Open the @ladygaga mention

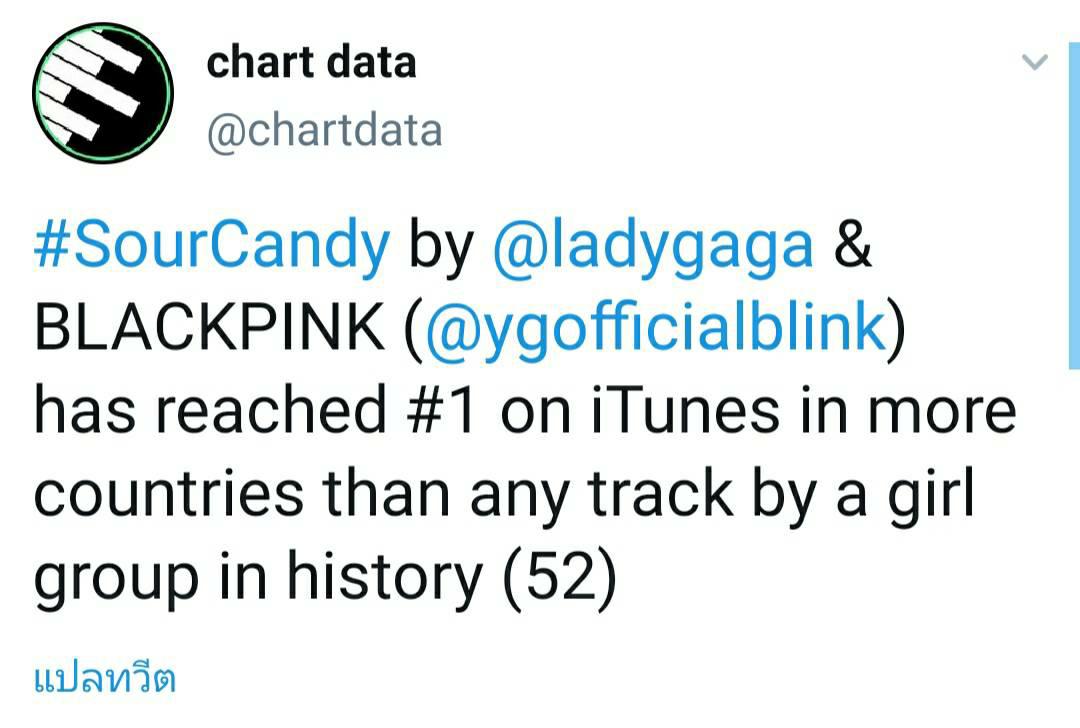click(x=653, y=246)
